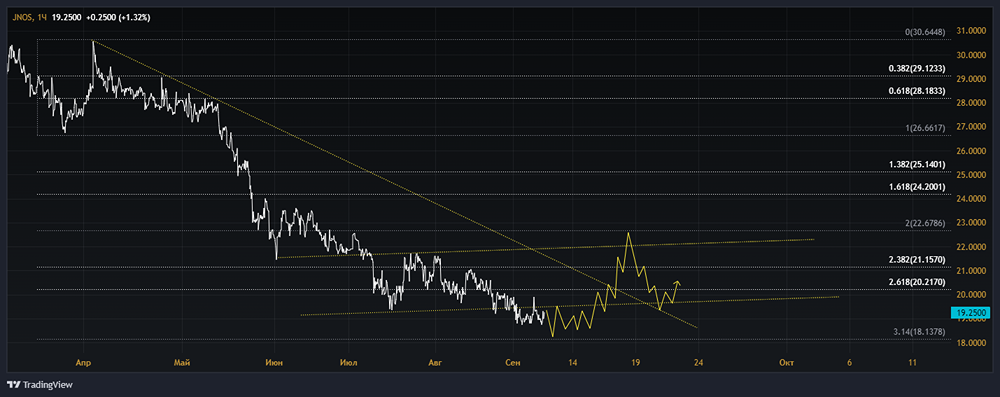The width and height of the screenshot is (1000, 397).
Task: Click the Сен date label on time axis
Action: click(513, 363)
